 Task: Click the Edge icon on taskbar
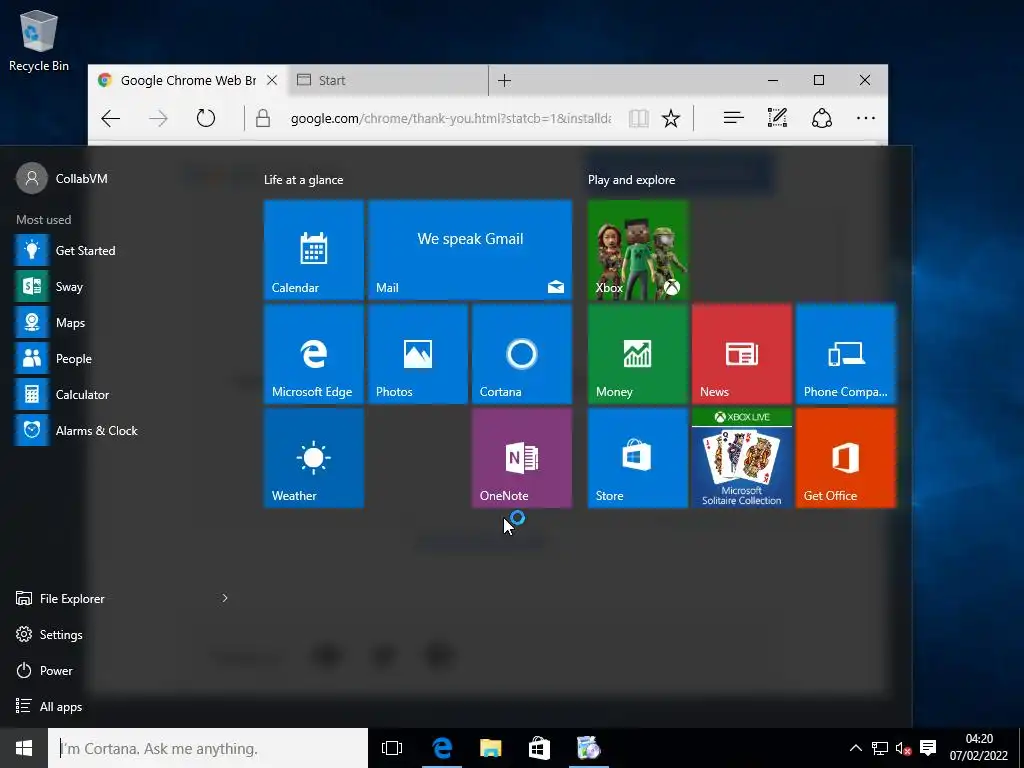[x=442, y=748]
